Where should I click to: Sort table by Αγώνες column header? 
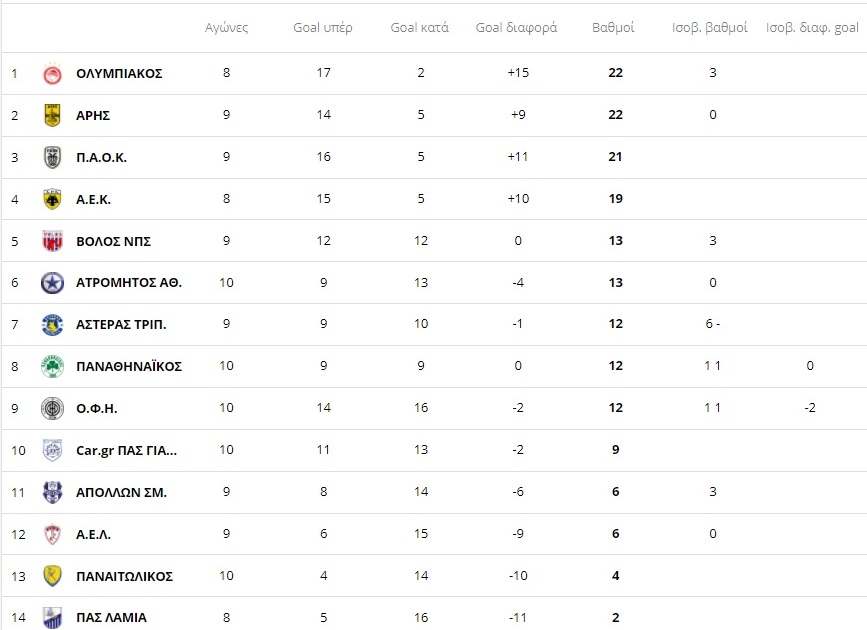coord(226,27)
